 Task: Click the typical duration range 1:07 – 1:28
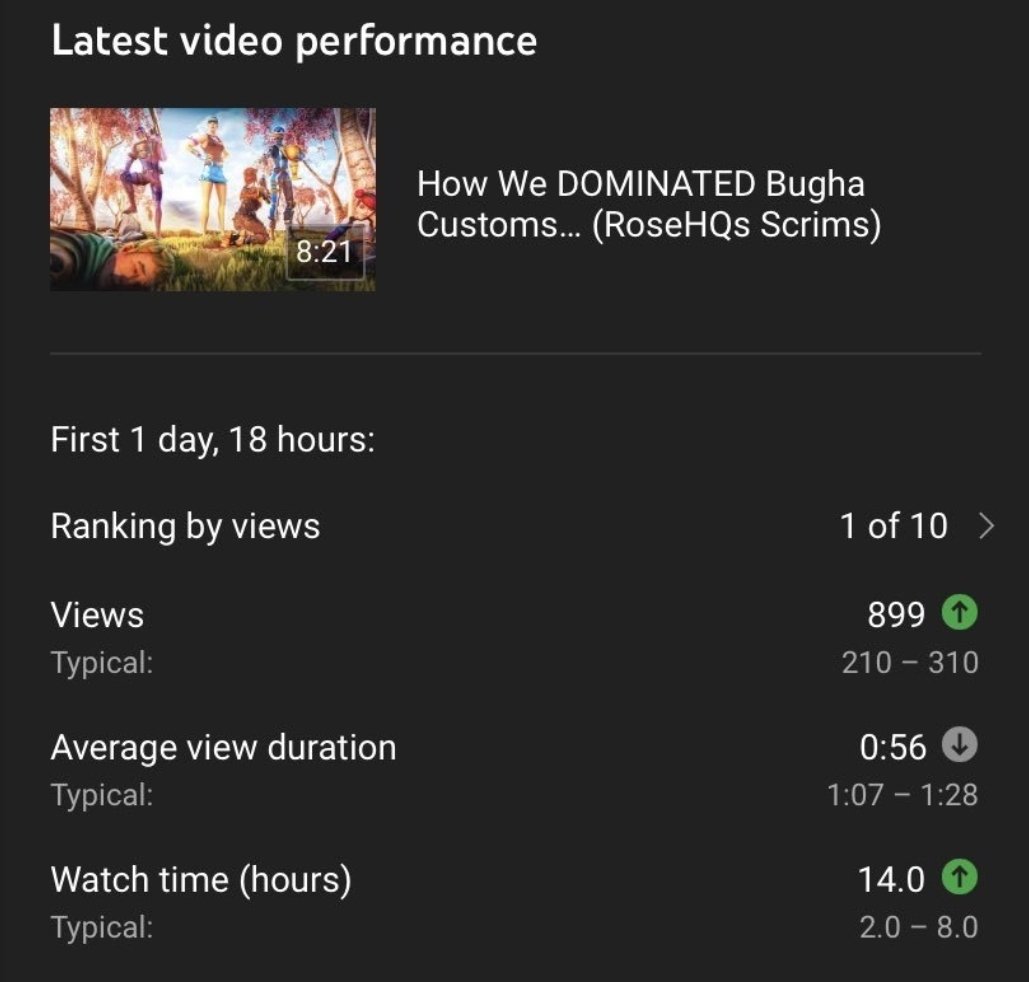pos(902,795)
